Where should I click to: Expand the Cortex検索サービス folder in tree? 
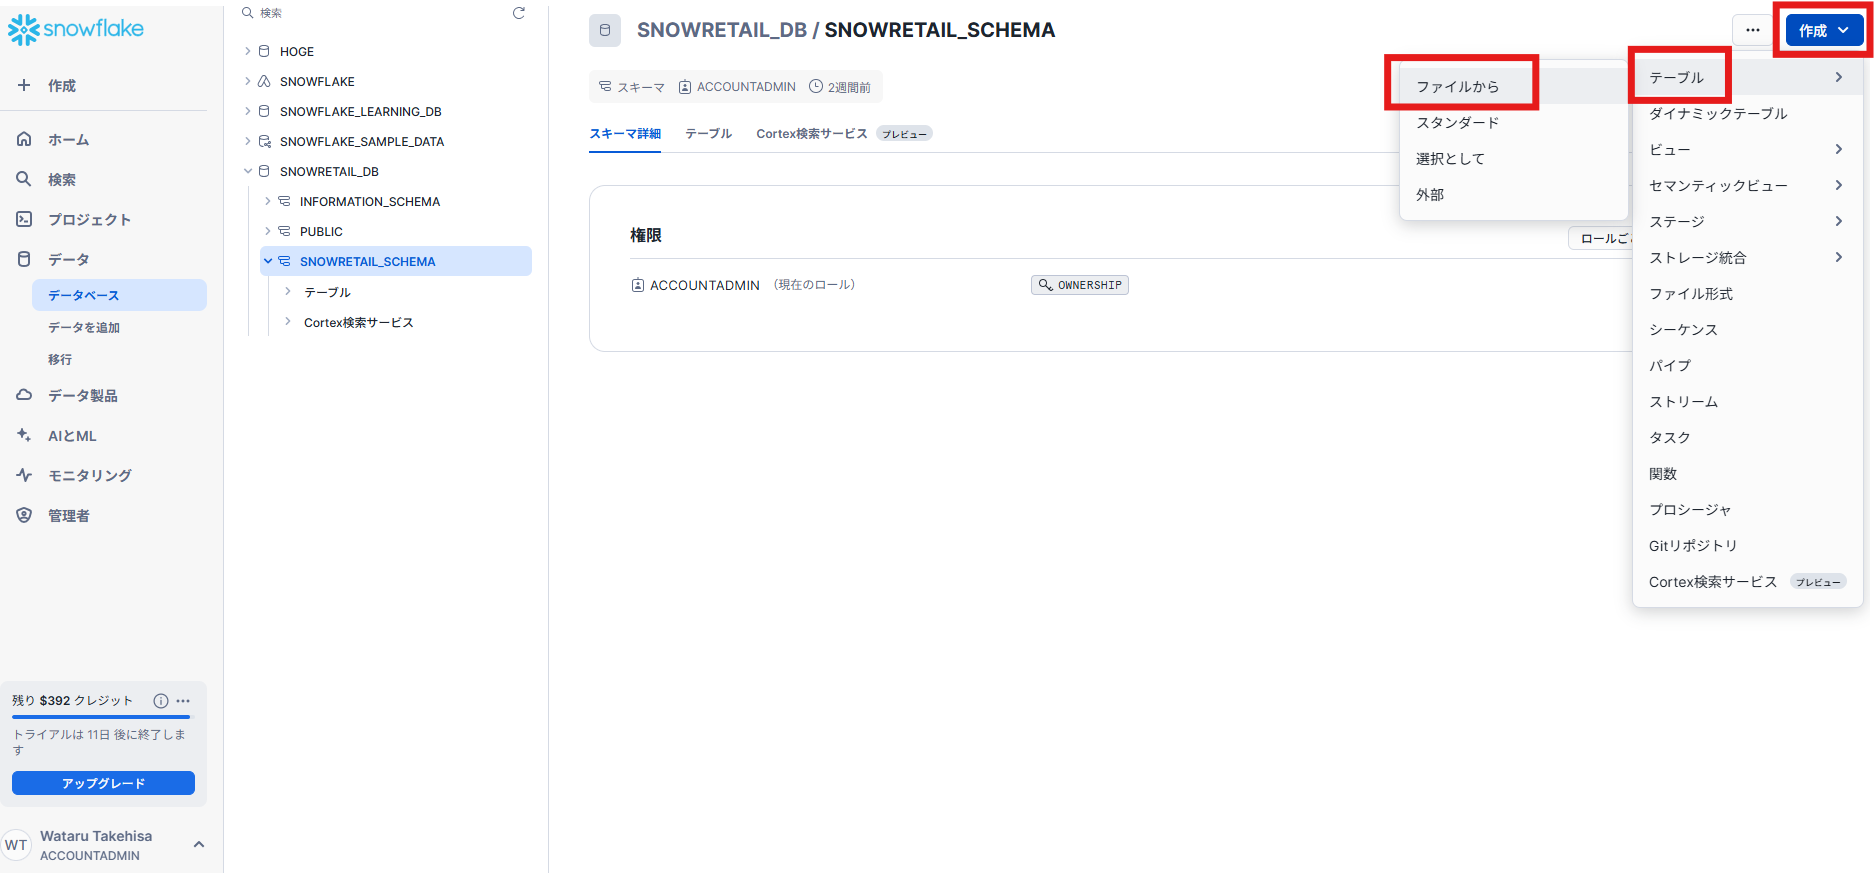point(288,322)
